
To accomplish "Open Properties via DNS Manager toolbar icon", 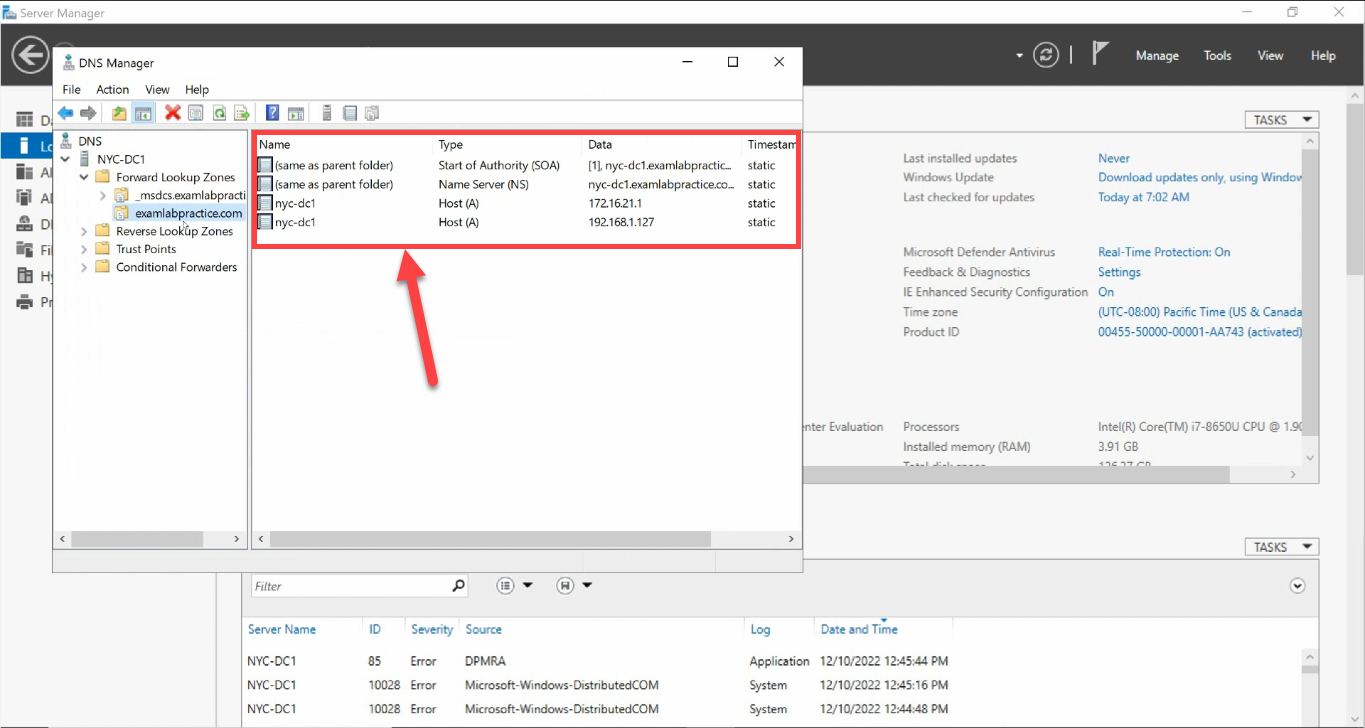I will (196, 113).
